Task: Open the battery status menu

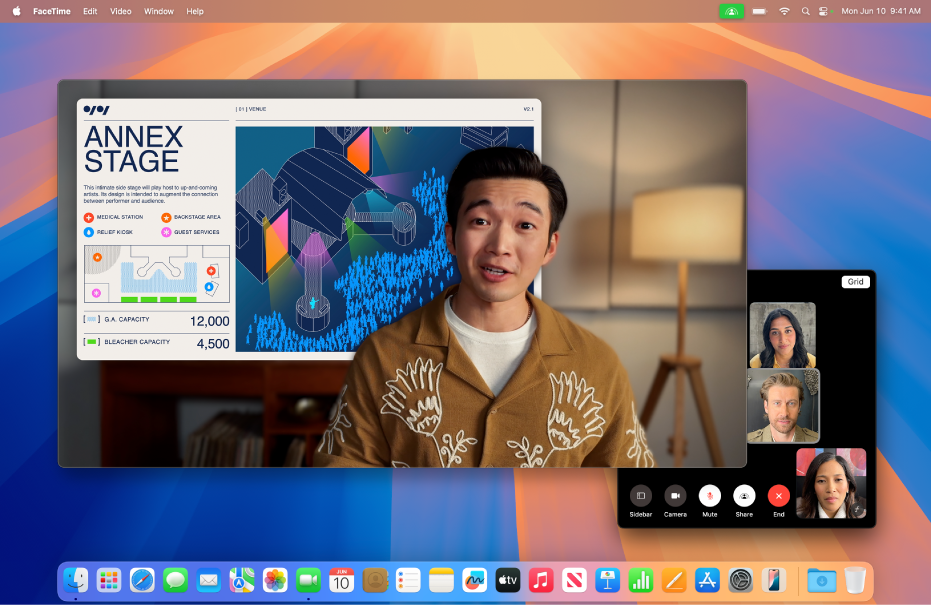Action: click(x=758, y=11)
